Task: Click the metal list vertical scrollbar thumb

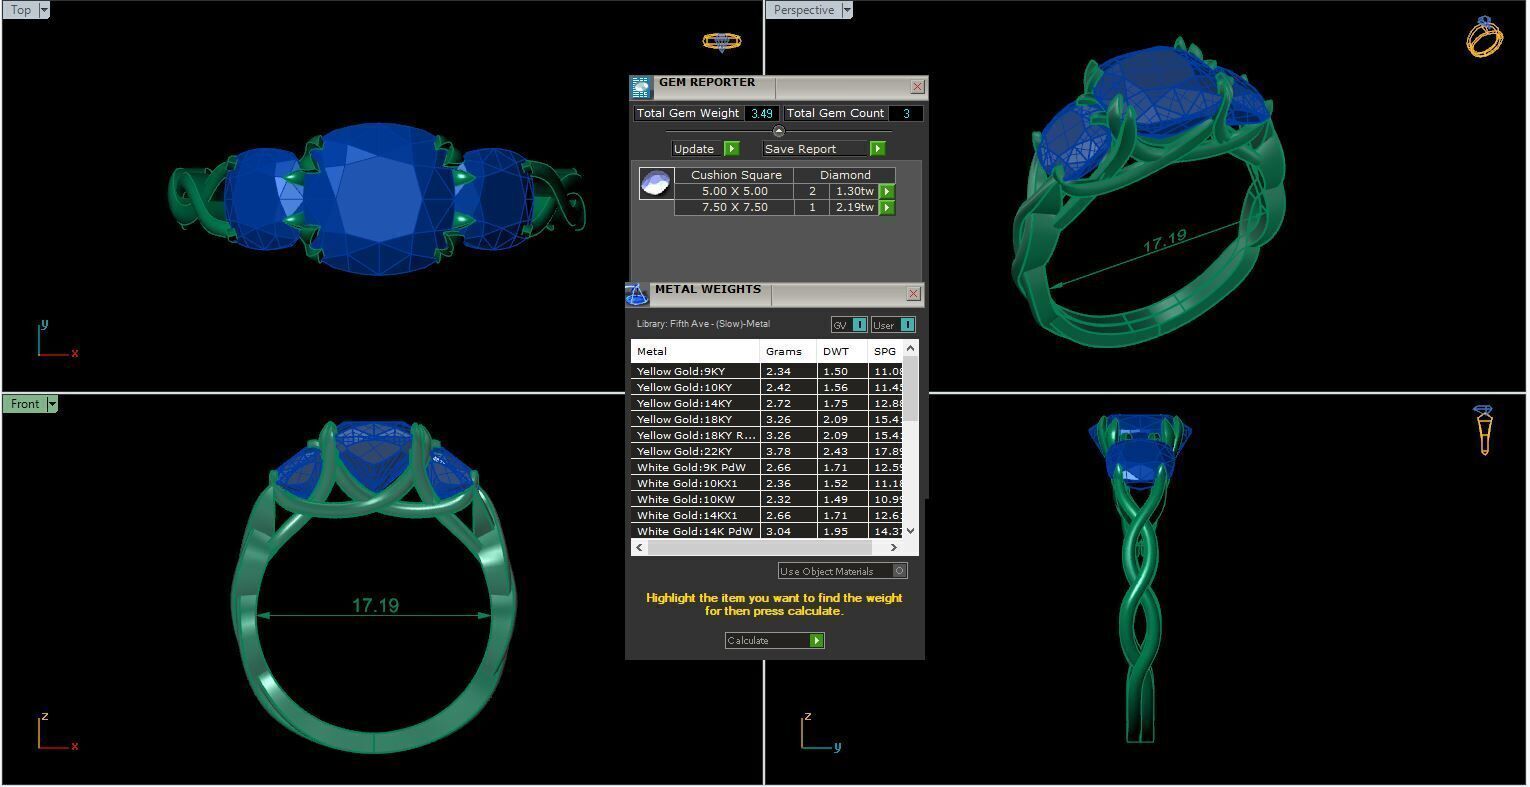Action: [x=910, y=386]
